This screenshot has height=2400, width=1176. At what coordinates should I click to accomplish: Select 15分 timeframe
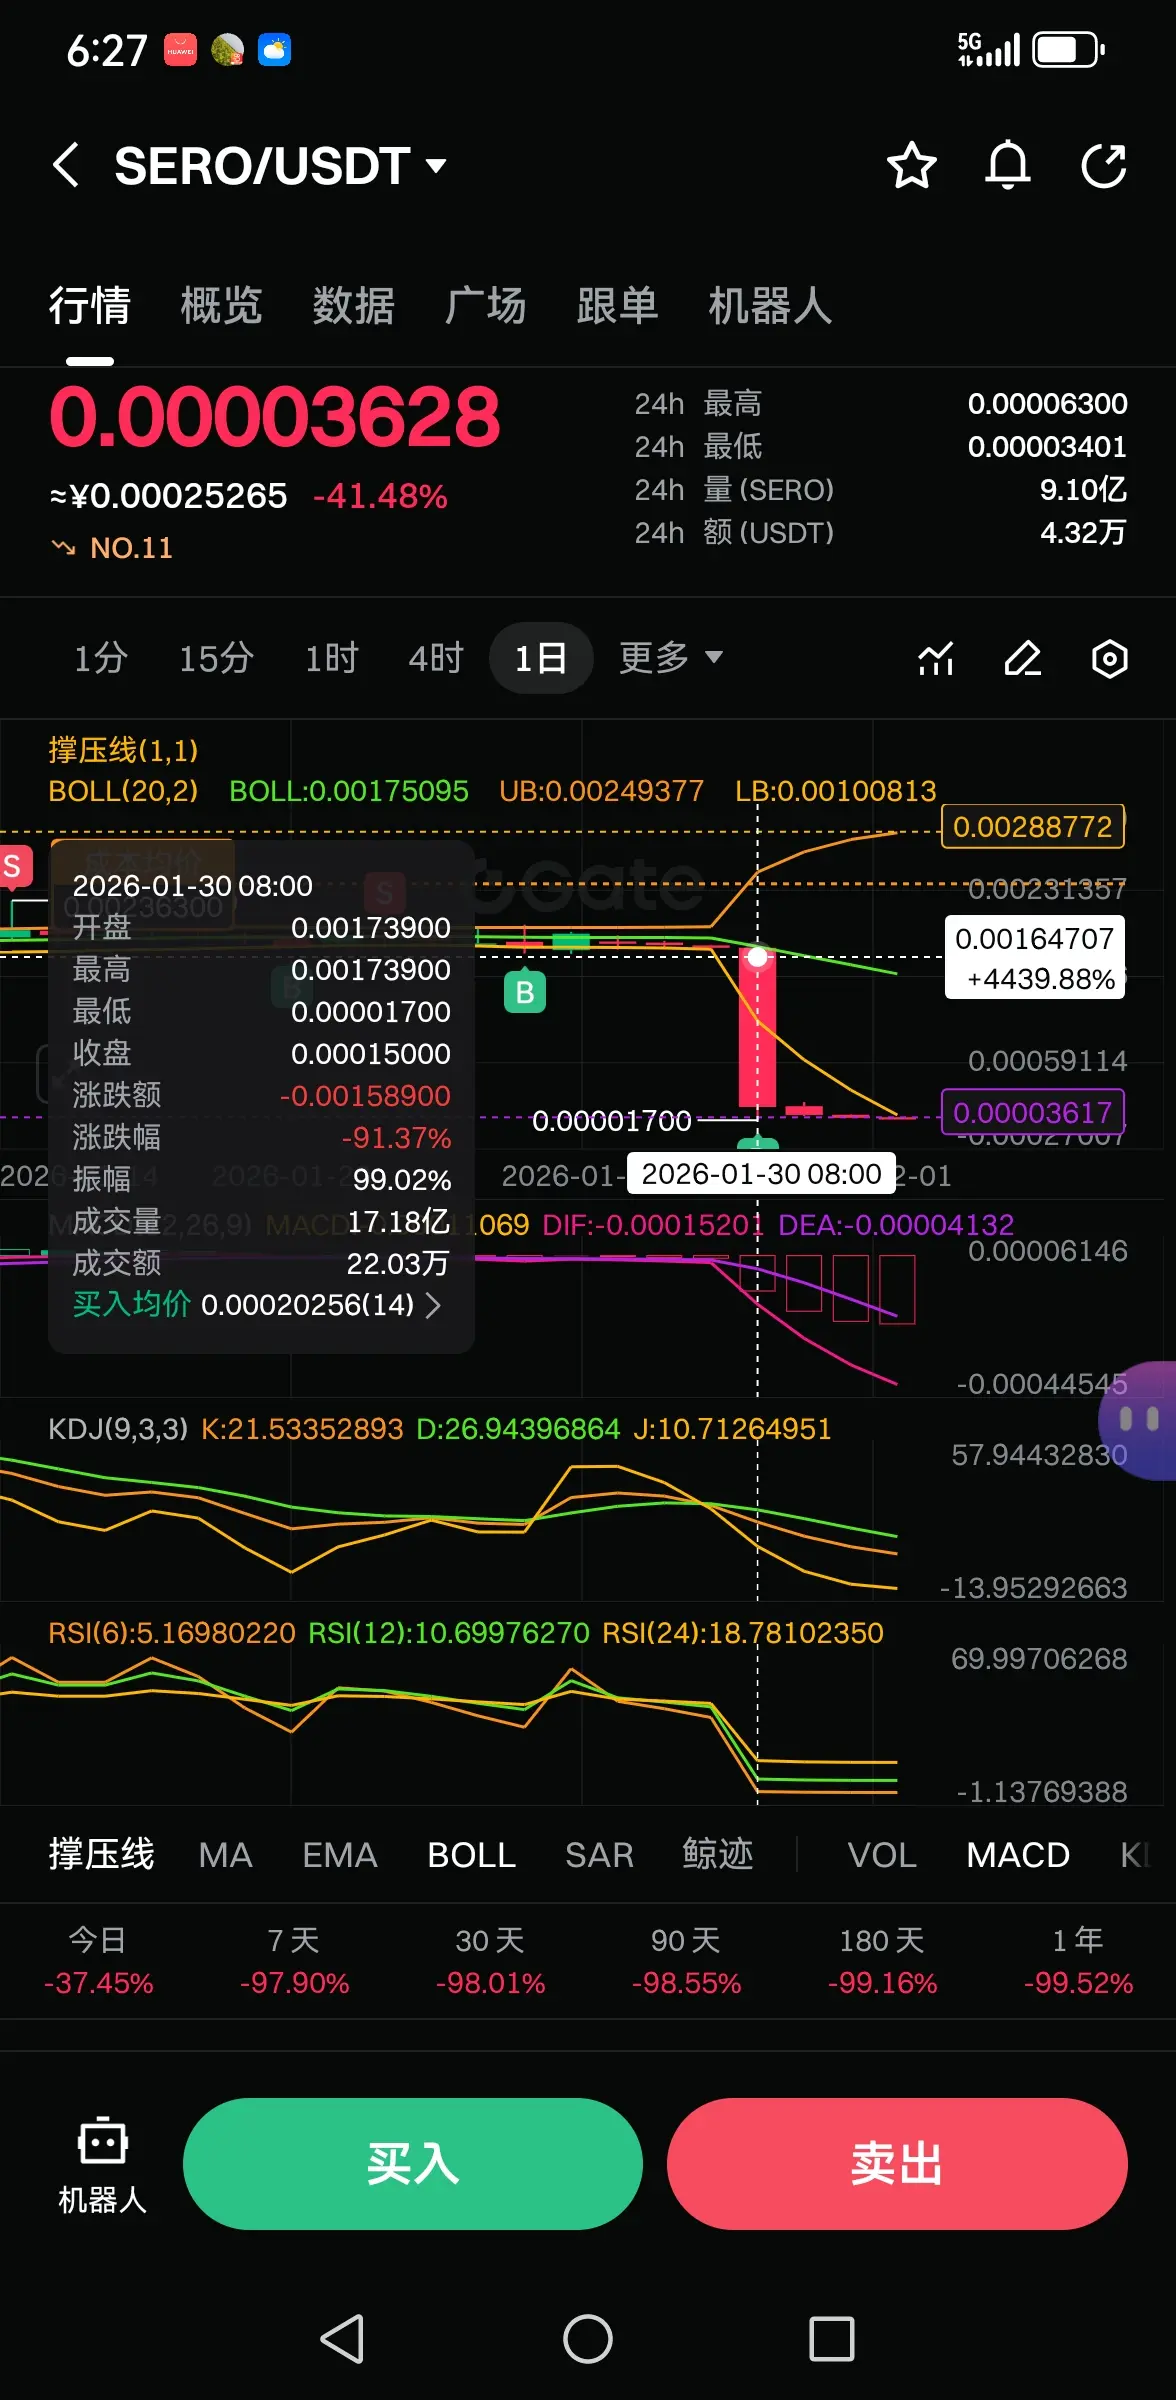point(216,658)
